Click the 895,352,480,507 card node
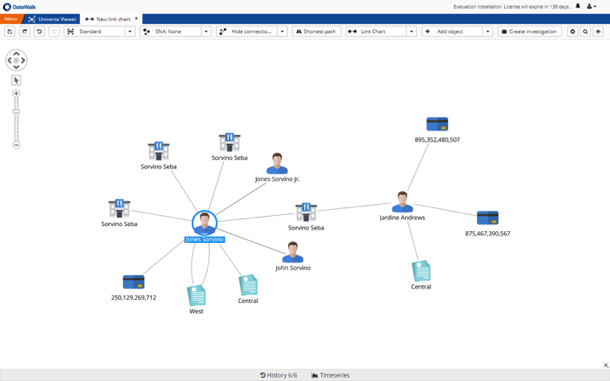 click(x=437, y=124)
